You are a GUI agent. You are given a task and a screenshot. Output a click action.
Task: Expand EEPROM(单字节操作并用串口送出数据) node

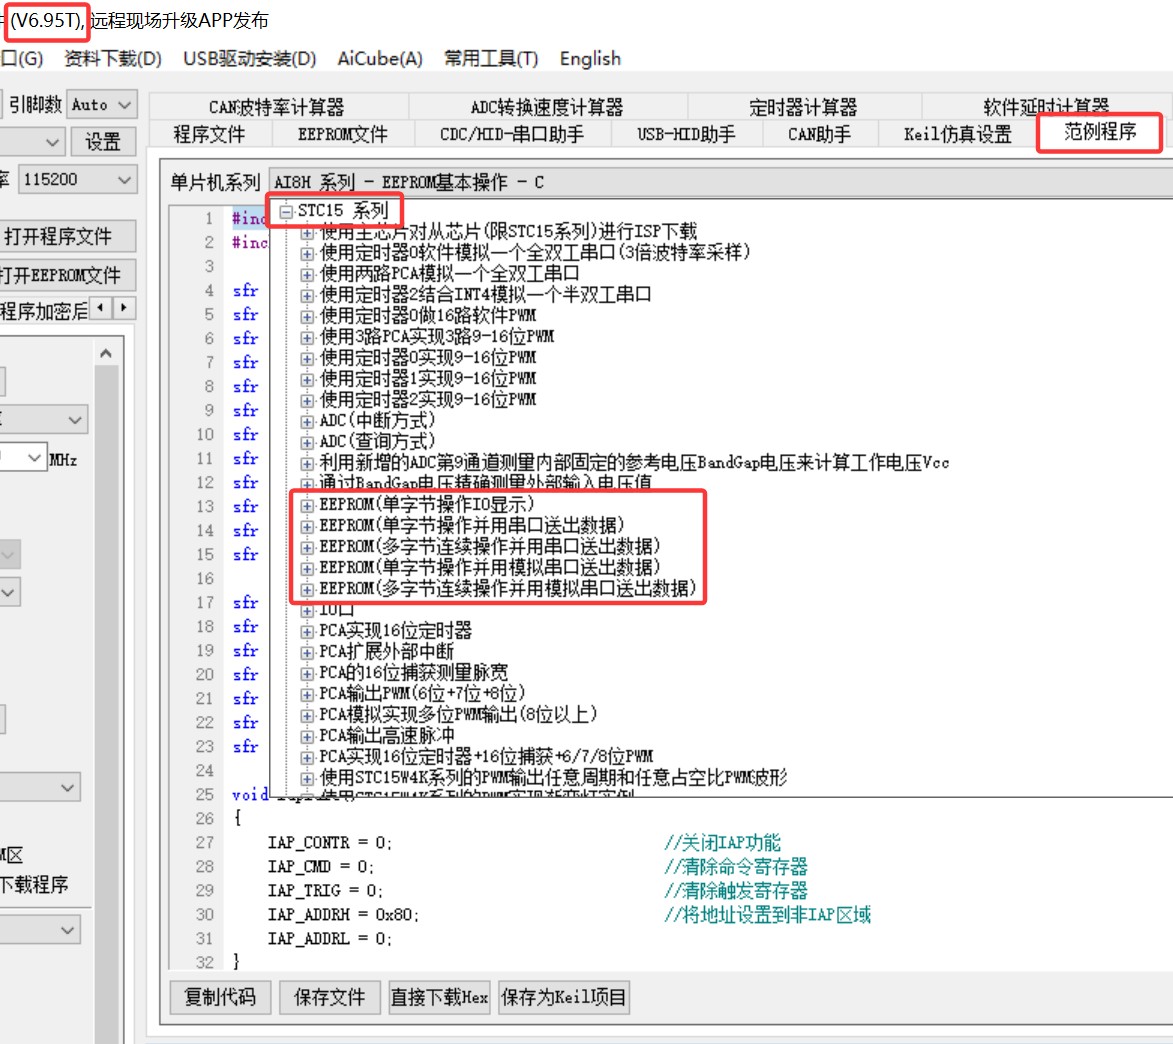click(307, 526)
